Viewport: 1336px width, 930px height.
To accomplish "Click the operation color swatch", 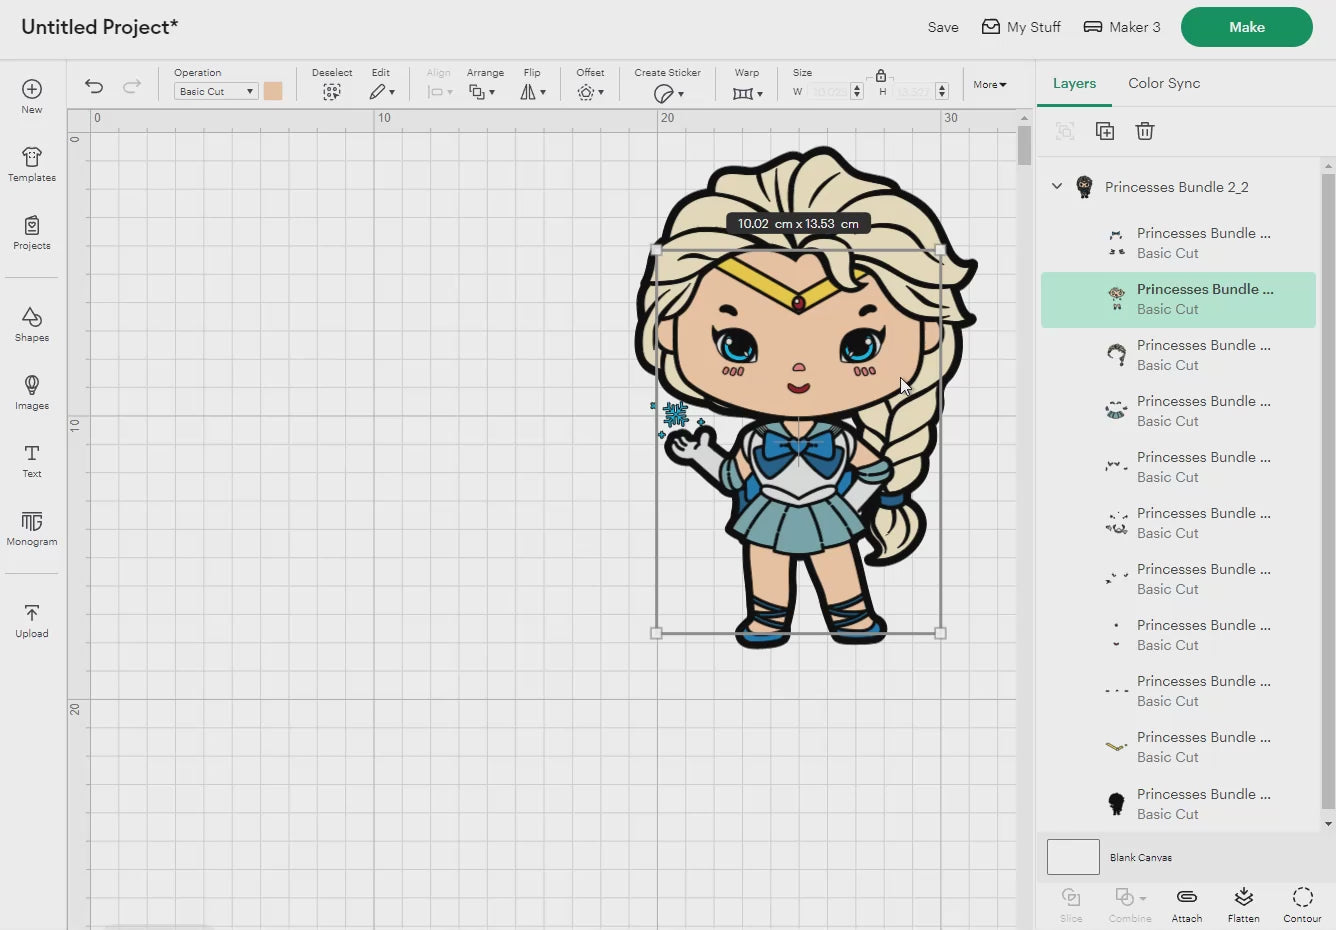I will point(273,91).
